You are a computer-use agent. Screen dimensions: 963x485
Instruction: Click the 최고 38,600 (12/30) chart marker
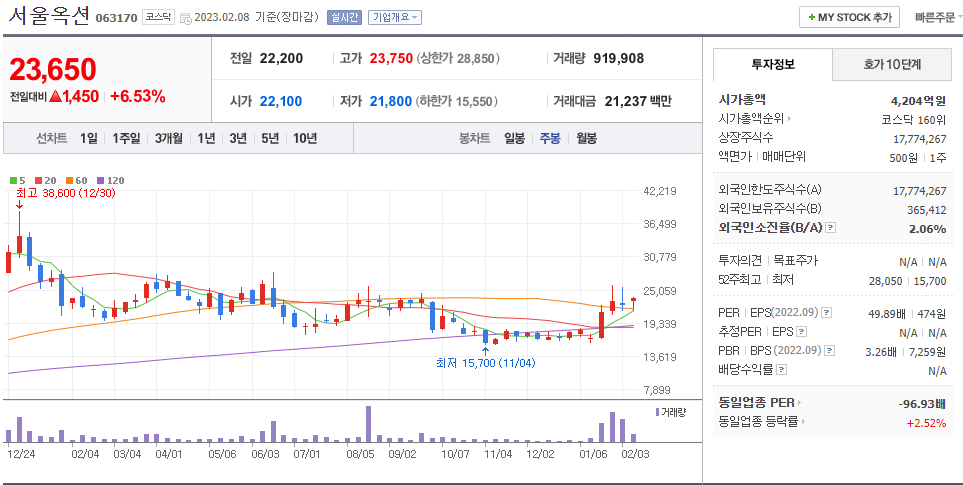(66, 193)
